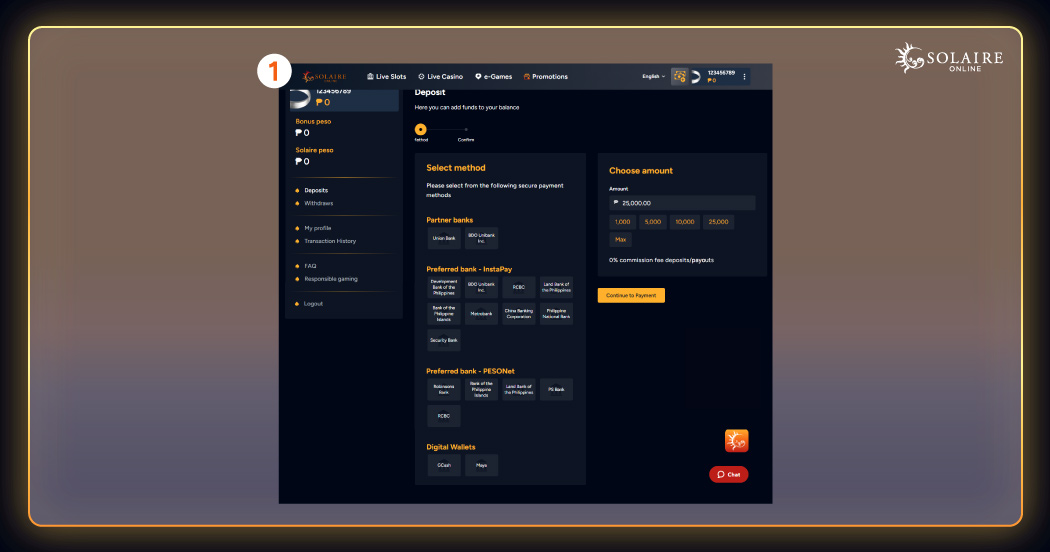1050x552 pixels.
Task: Select BDO Unibank under Partner banks
Action: point(481,238)
